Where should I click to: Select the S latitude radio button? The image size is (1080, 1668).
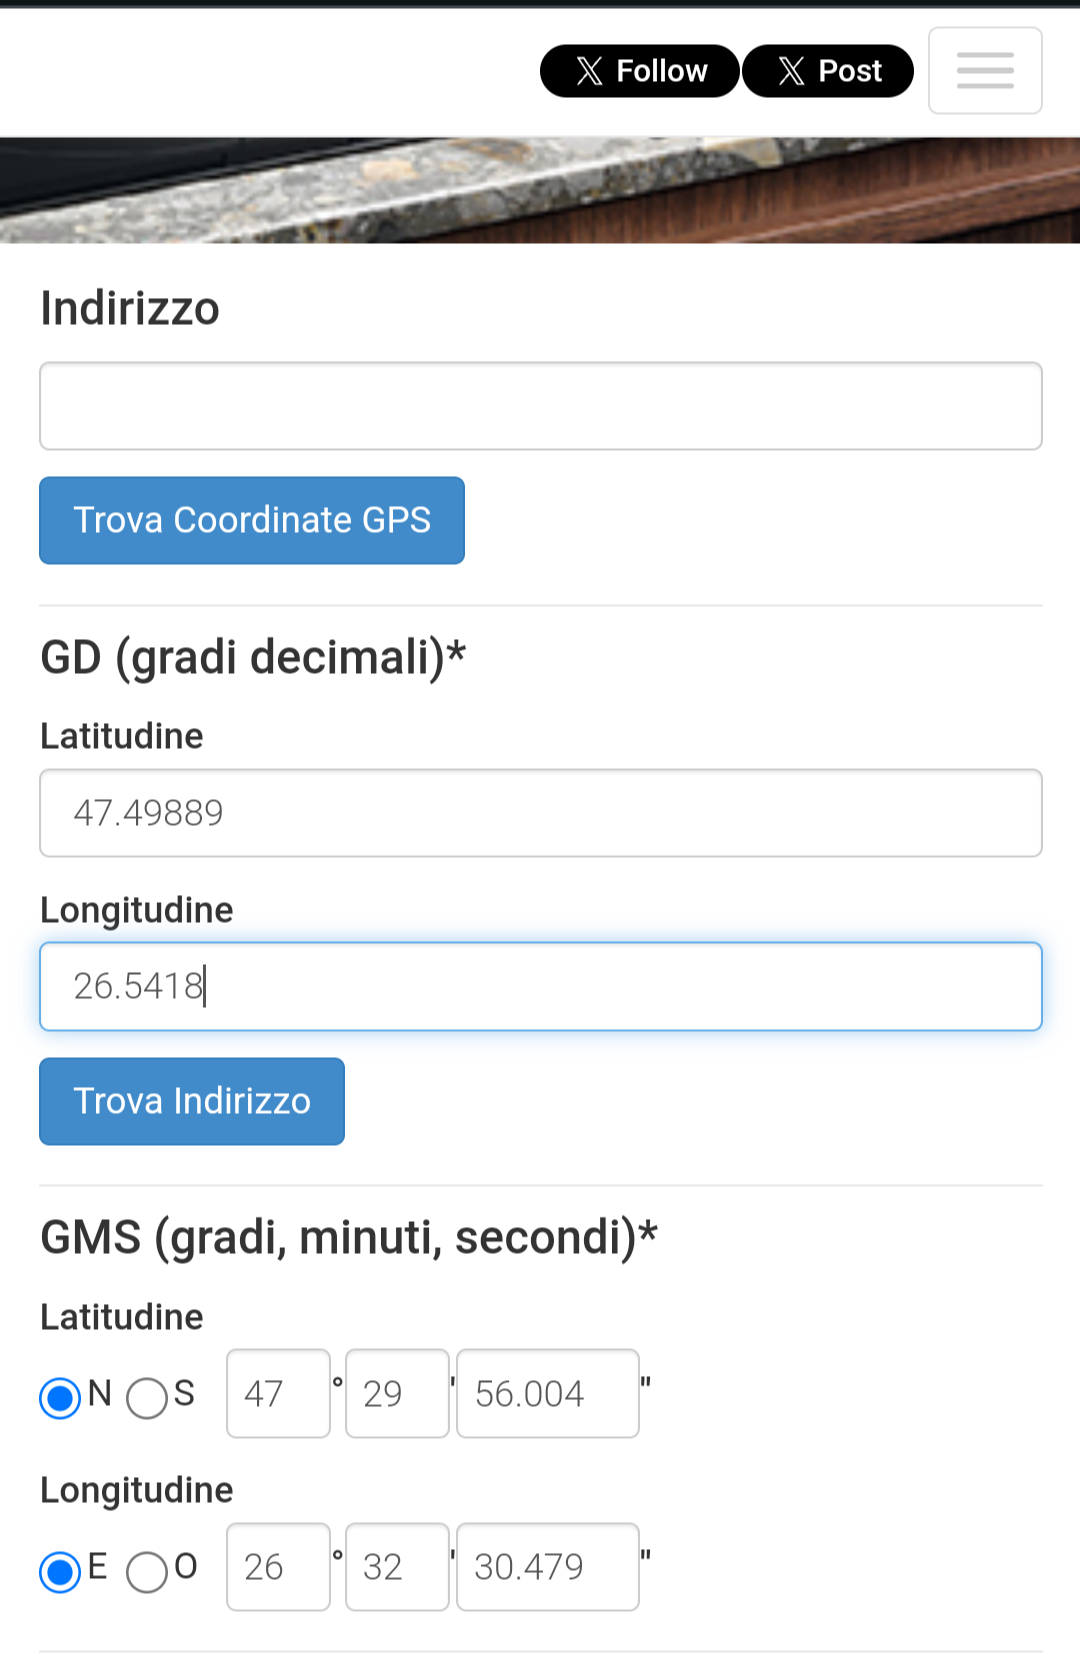147,1397
